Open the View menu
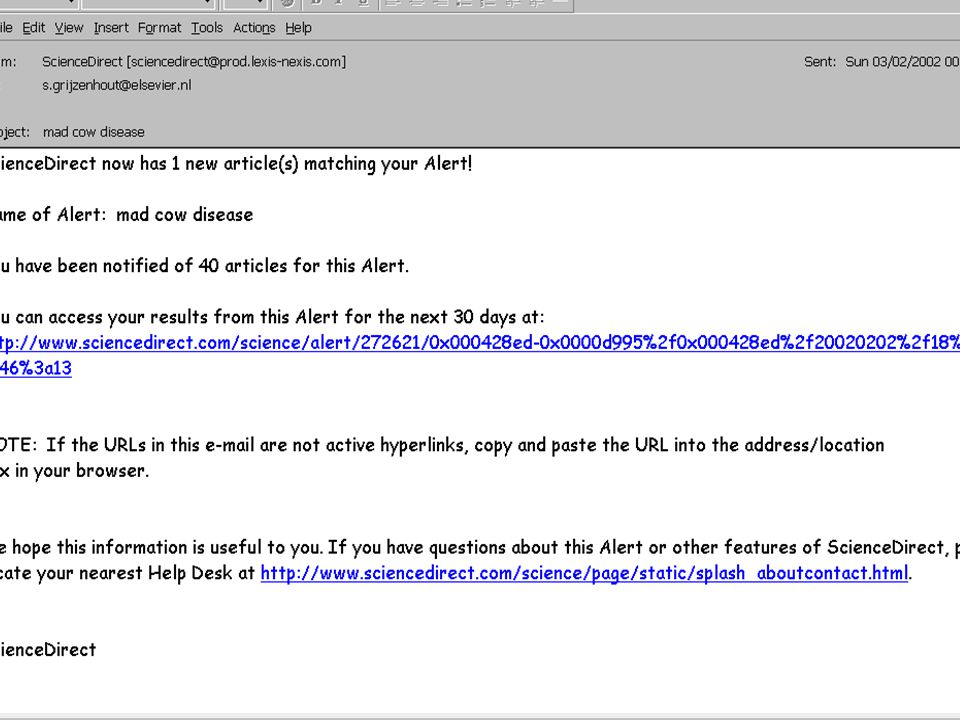The height and width of the screenshot is (720, 960). (x=69, y=28)
